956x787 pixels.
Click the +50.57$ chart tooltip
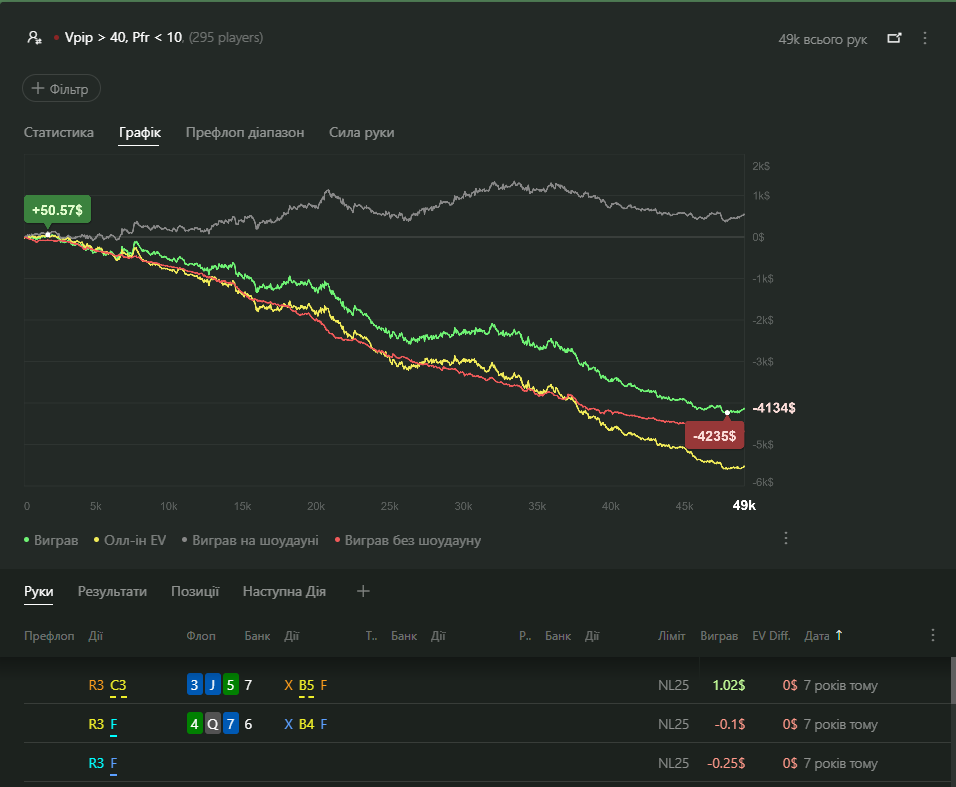coord(57,210)
